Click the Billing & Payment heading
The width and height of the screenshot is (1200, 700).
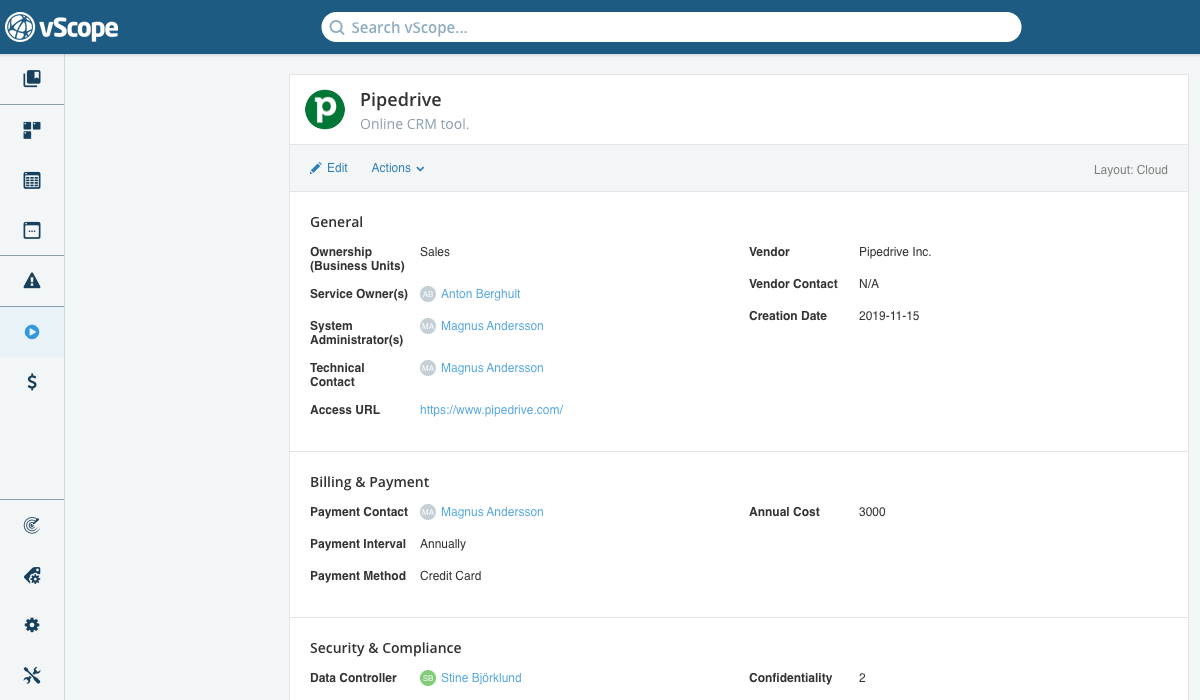click(370, 482)
